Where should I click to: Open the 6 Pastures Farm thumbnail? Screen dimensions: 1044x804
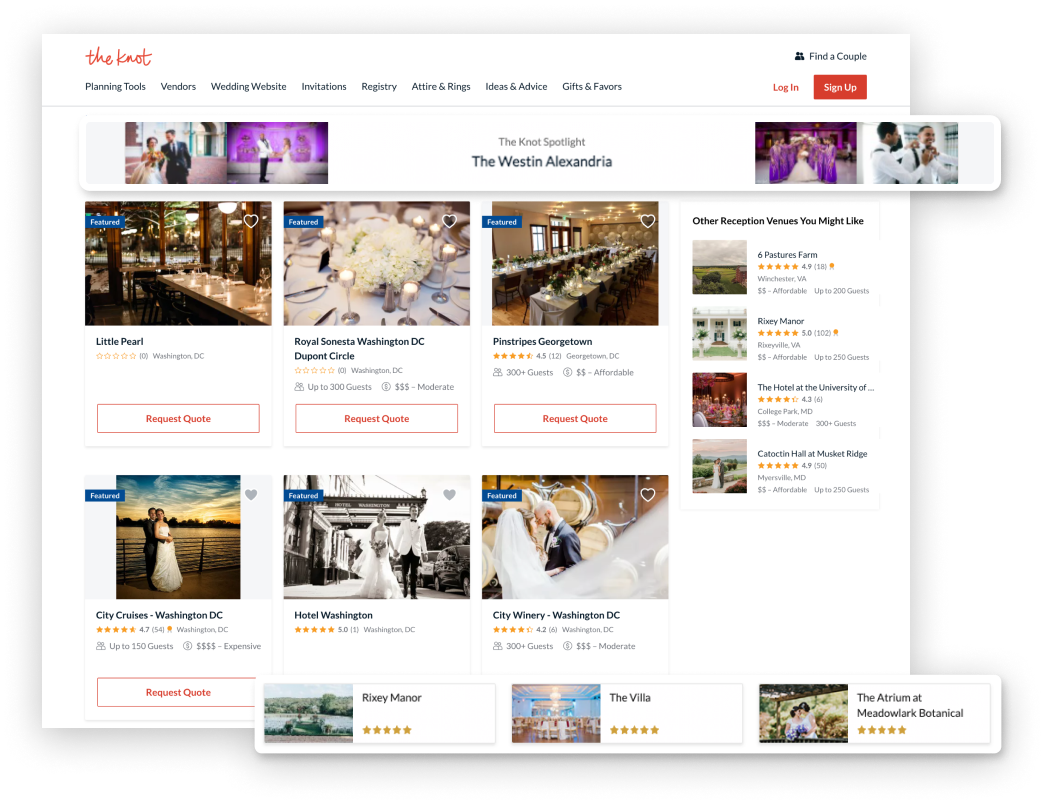[x=720, y=267]
